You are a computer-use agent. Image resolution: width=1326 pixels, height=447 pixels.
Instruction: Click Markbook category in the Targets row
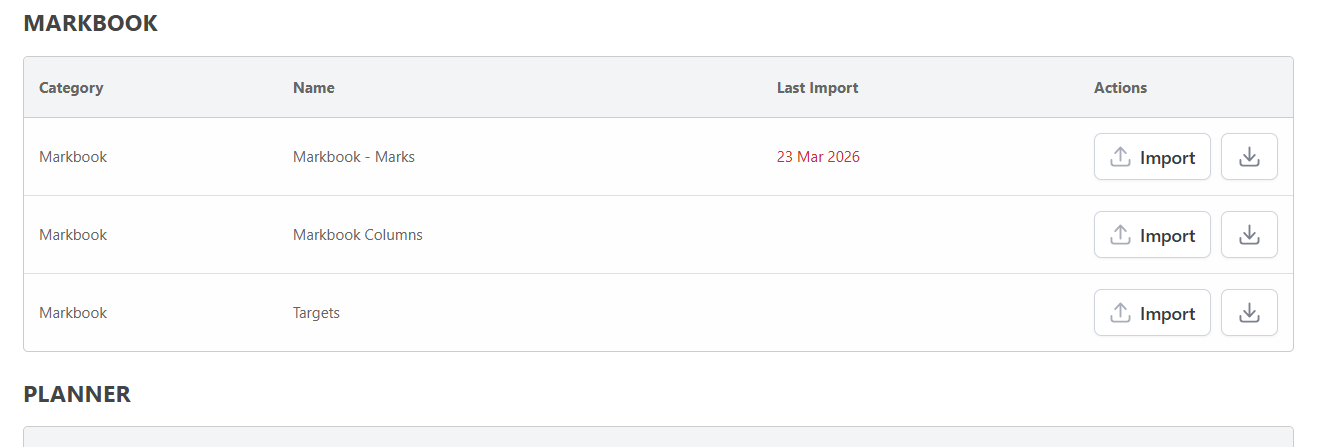pyautogui.click(x=73, y=313)
